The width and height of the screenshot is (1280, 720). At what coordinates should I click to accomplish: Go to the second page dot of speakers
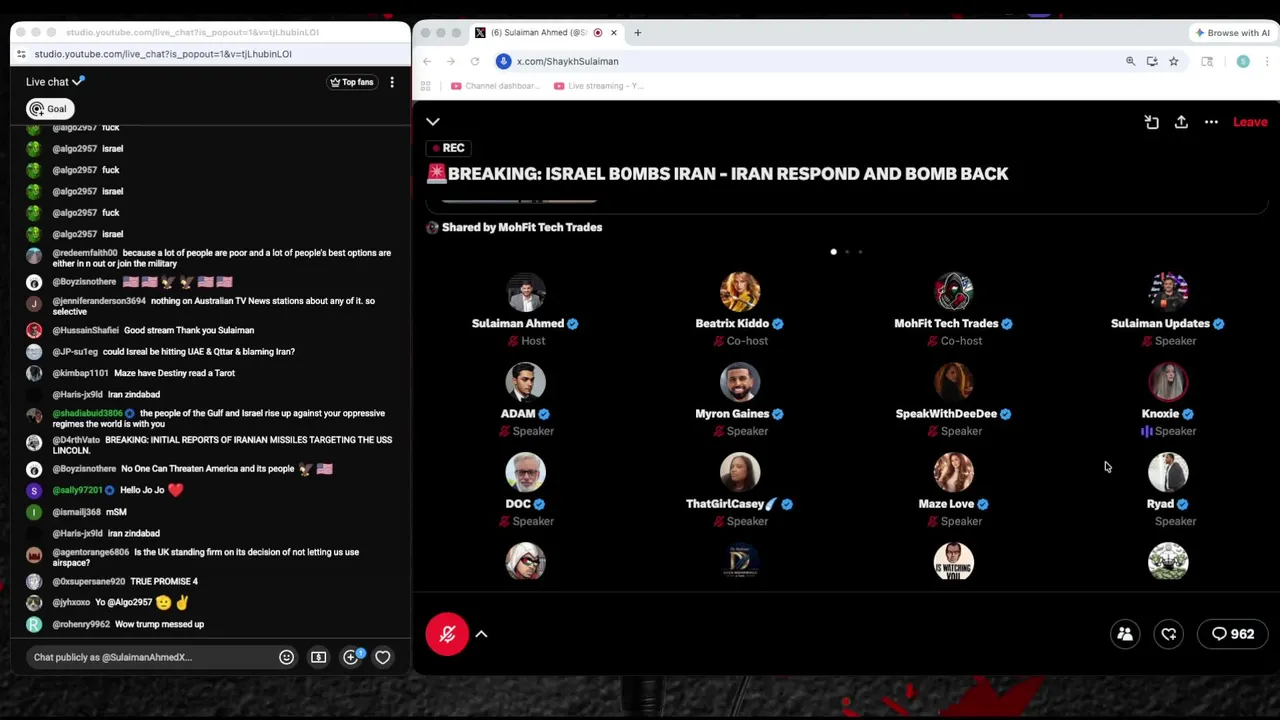coord(847,252)
